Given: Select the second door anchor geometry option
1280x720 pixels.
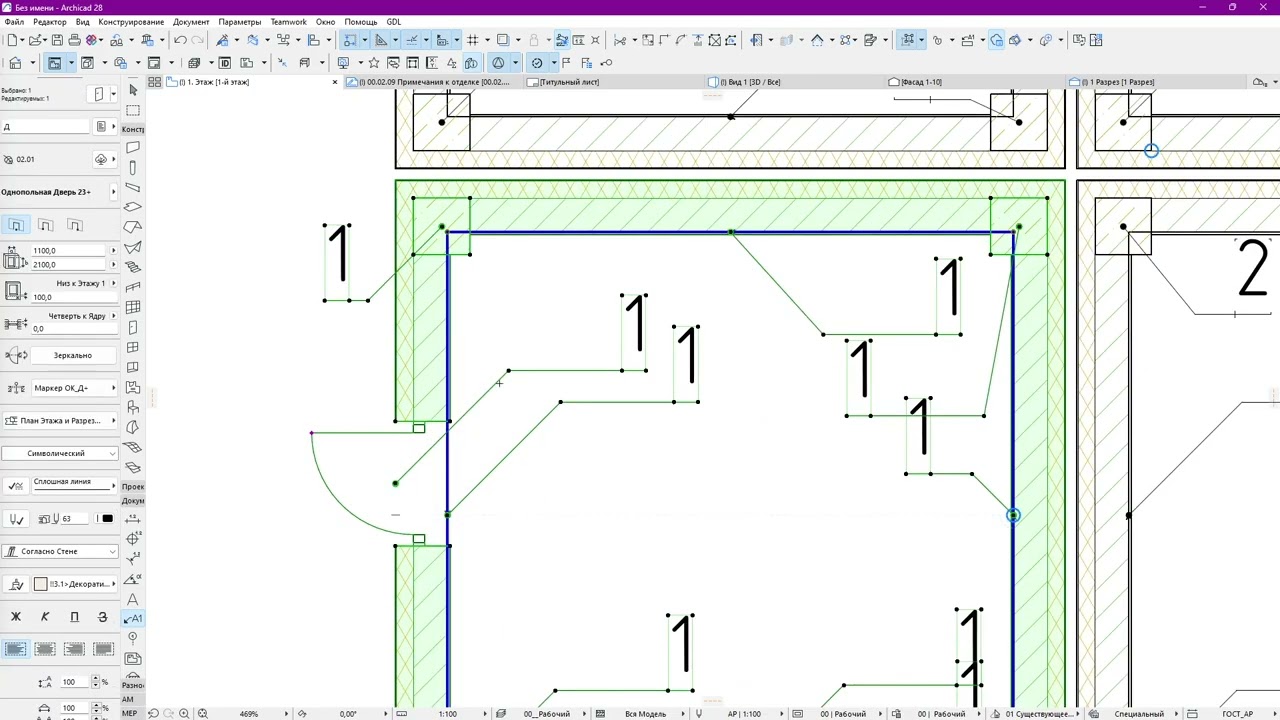Looking at the screenshot, I should click(x=45, y=225).
